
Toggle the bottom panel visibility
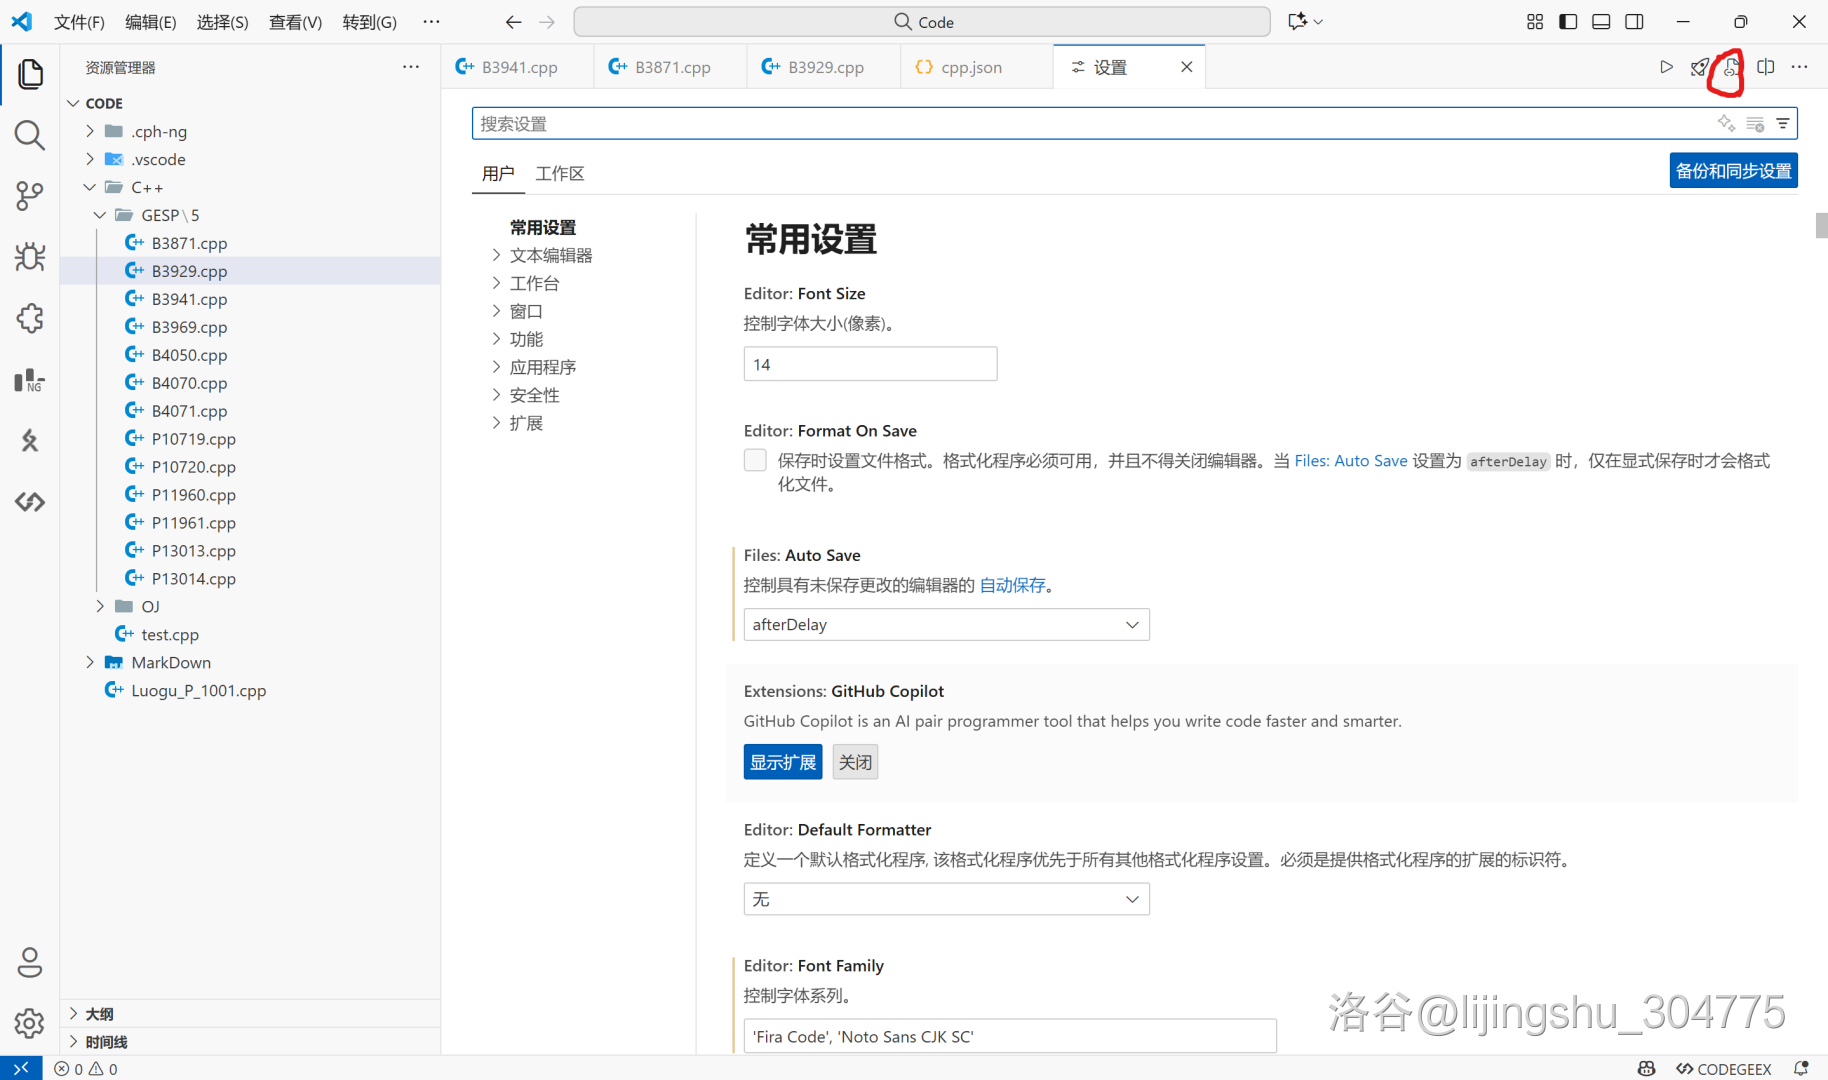[x=1601, y=22]
